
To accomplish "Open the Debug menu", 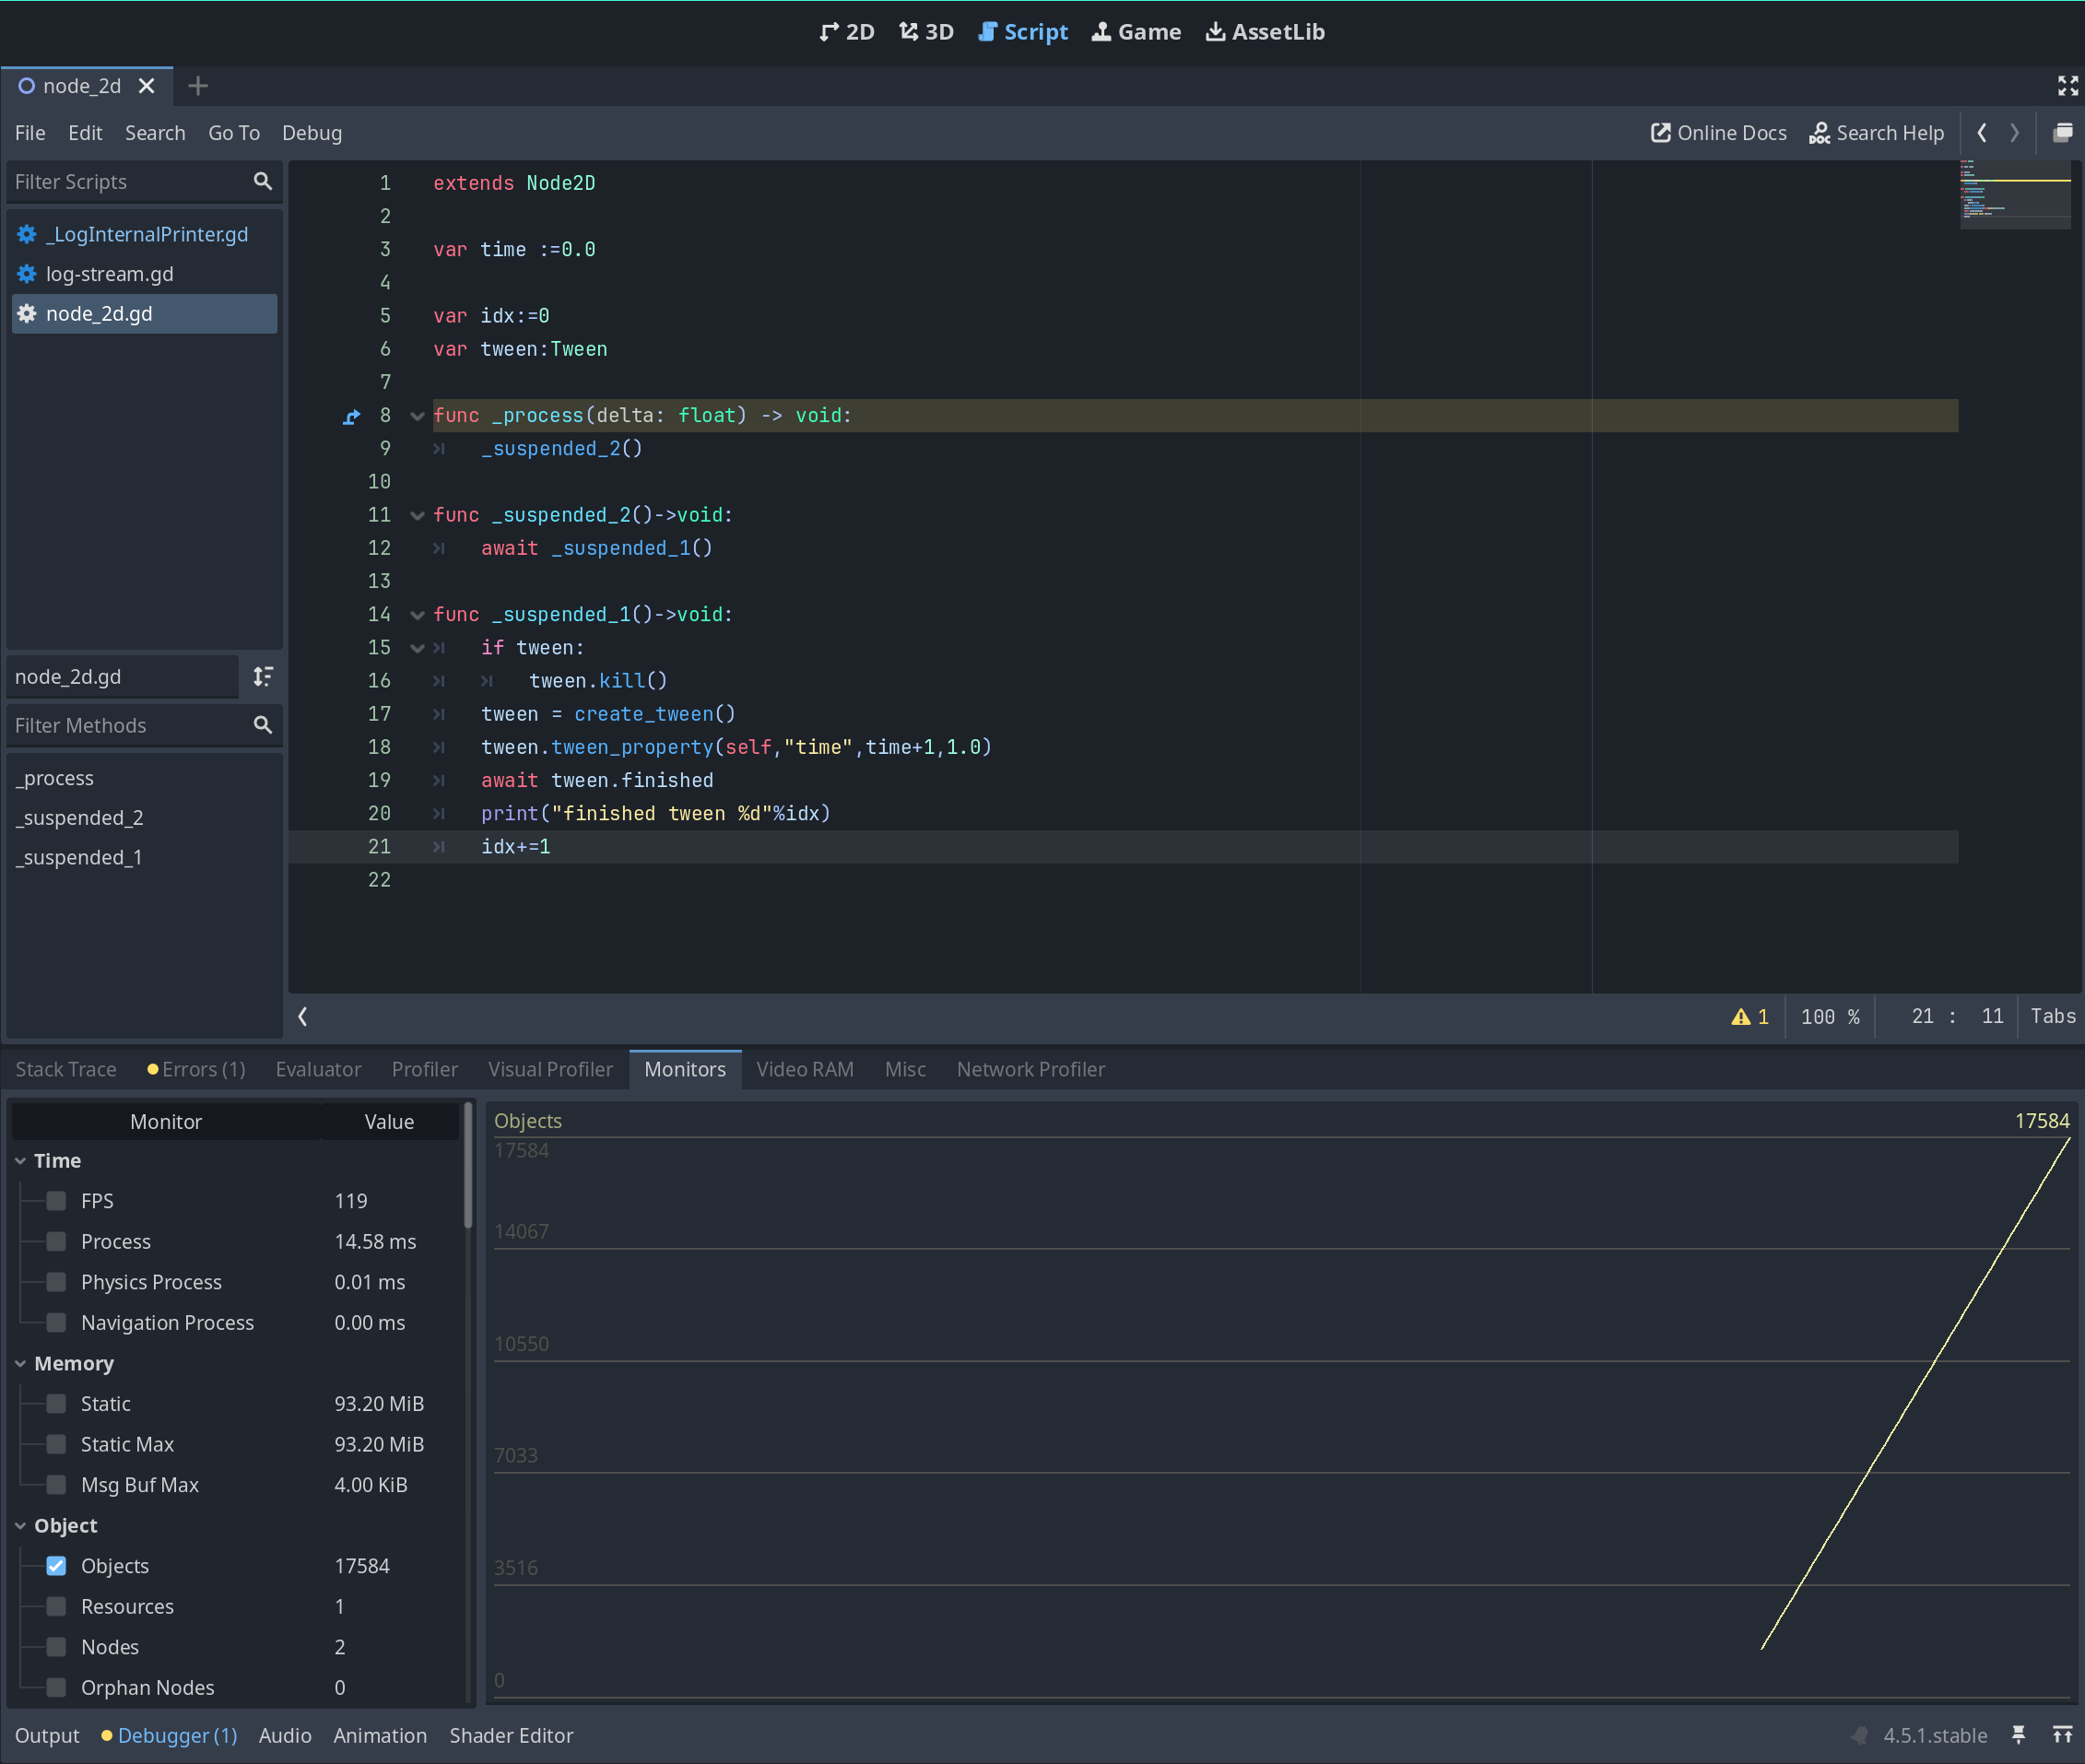I will pos(311,133).
